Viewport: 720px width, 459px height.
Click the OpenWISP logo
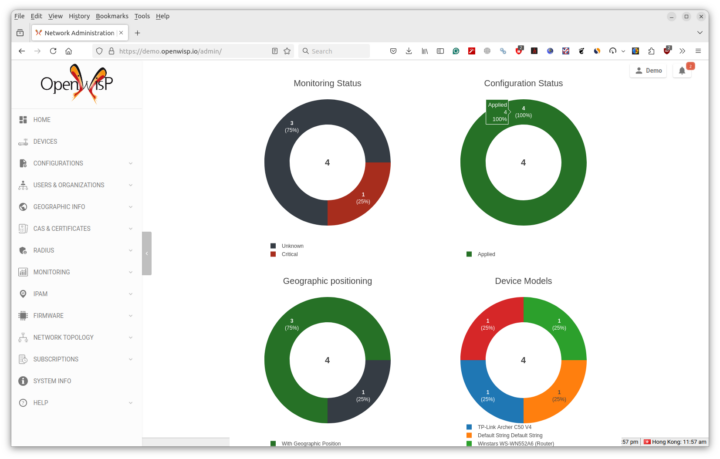click(x=76, y=84)
